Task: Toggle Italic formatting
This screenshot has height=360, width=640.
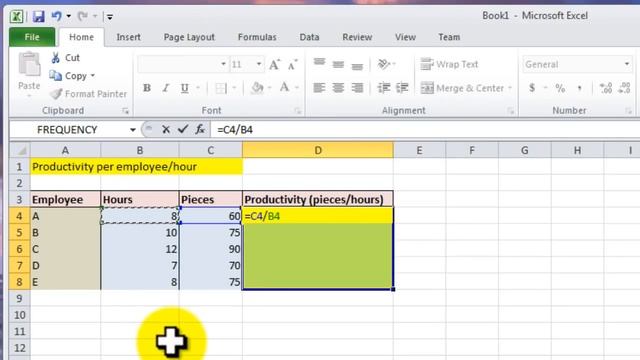Action: tap(166, 88)
